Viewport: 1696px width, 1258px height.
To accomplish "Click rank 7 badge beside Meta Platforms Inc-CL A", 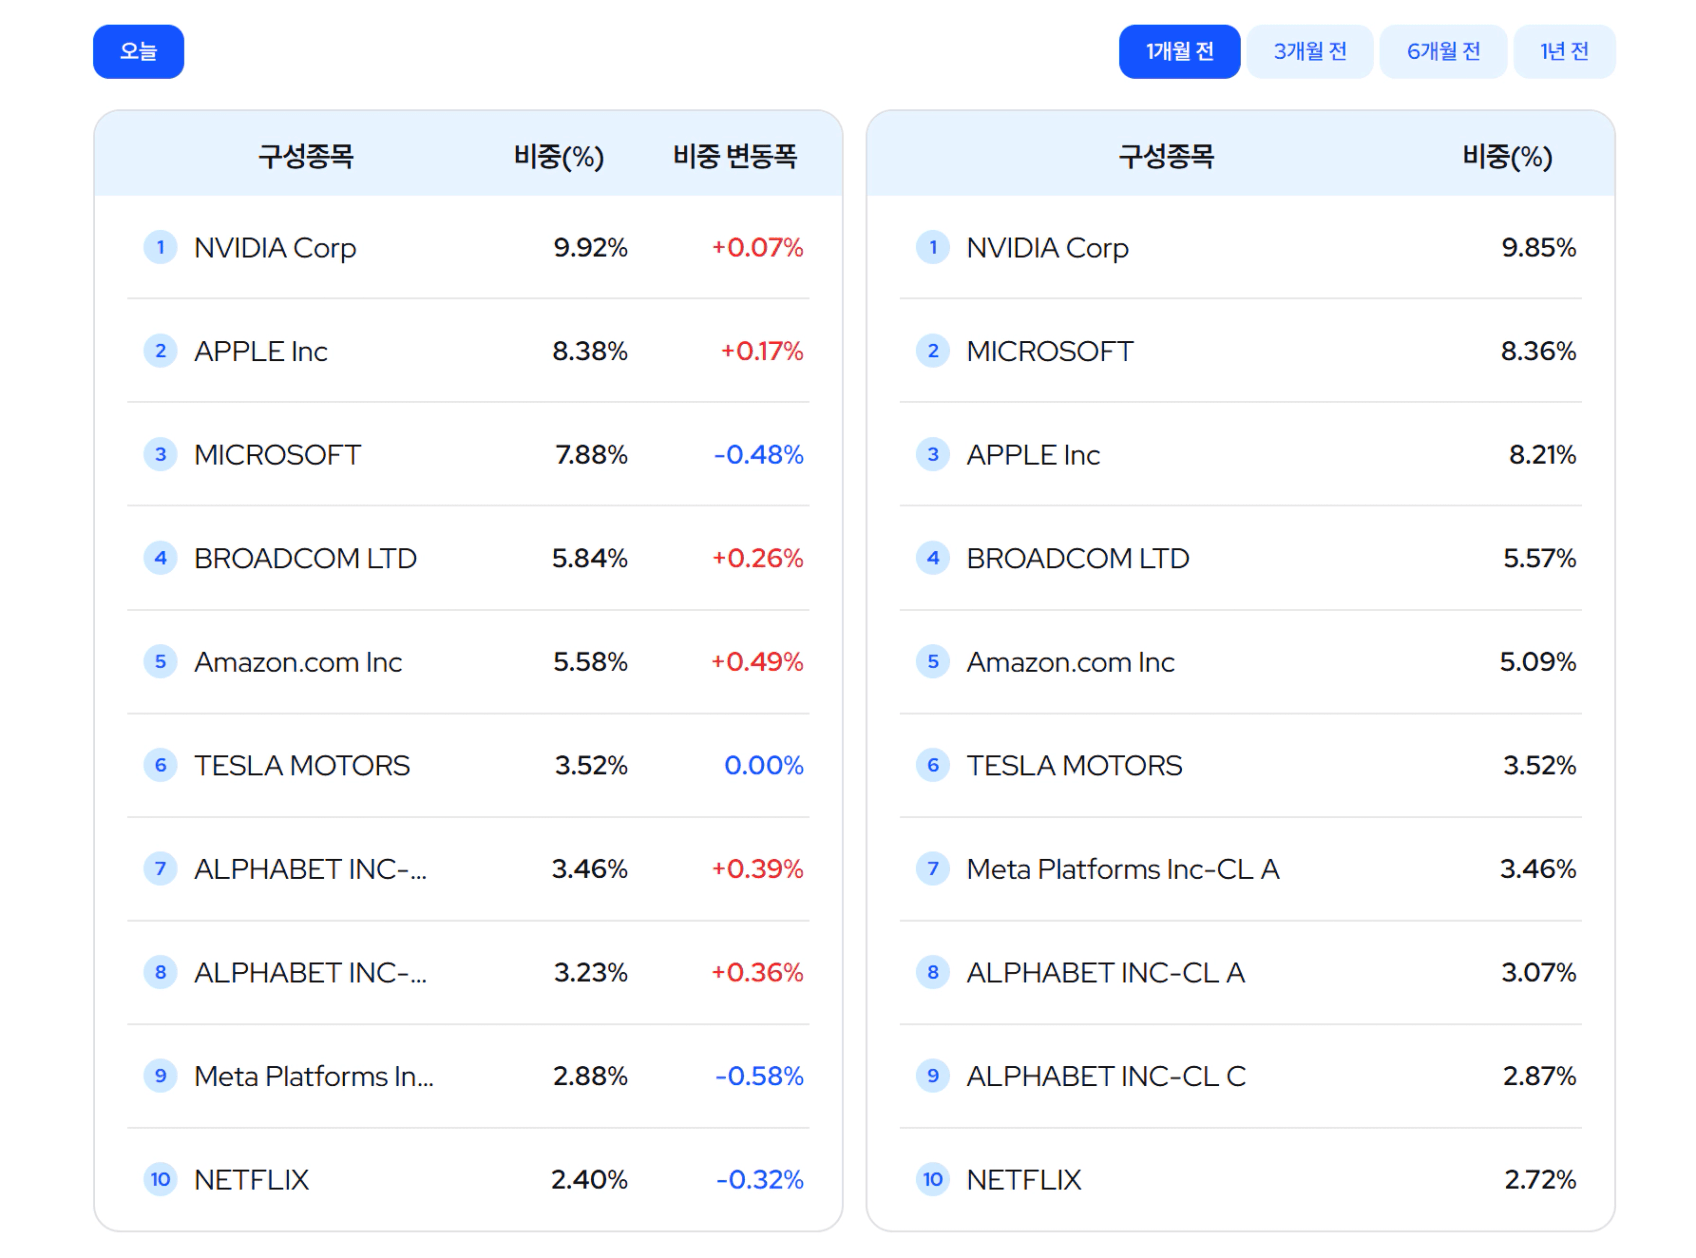I will click(932, 869).
